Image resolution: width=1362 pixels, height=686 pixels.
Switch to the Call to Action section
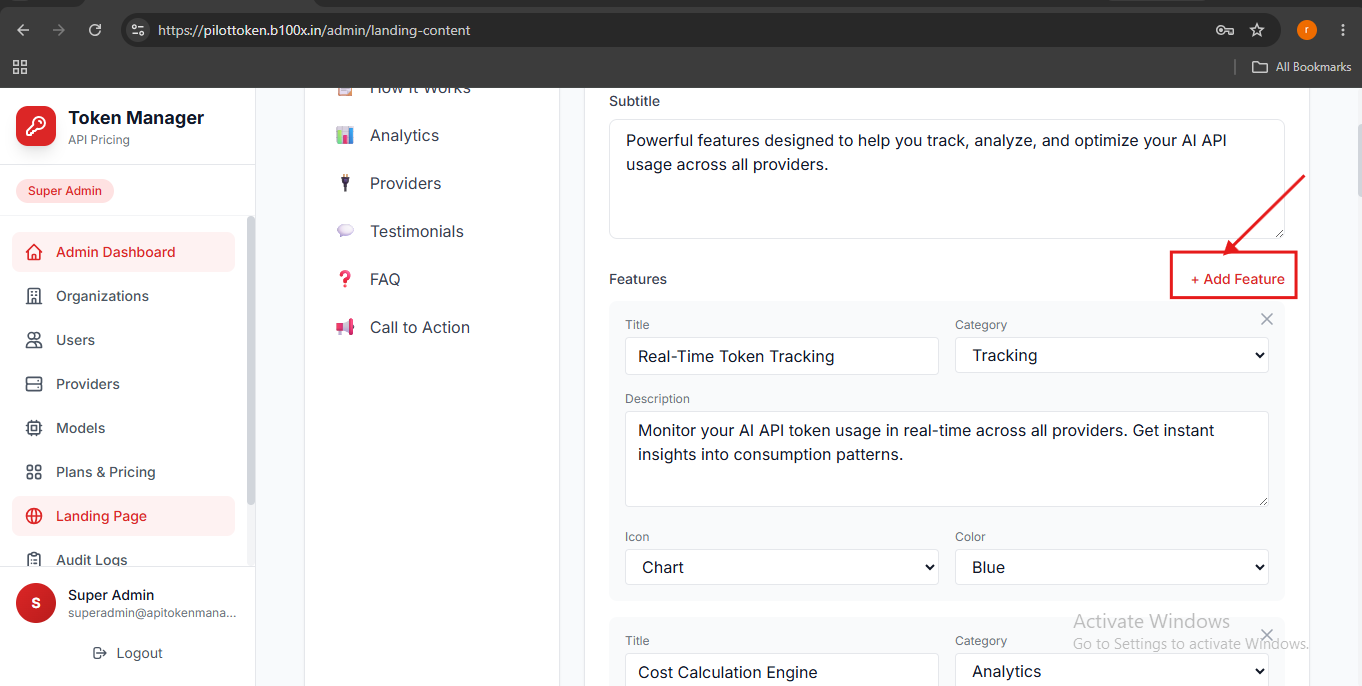coord(431,327)
